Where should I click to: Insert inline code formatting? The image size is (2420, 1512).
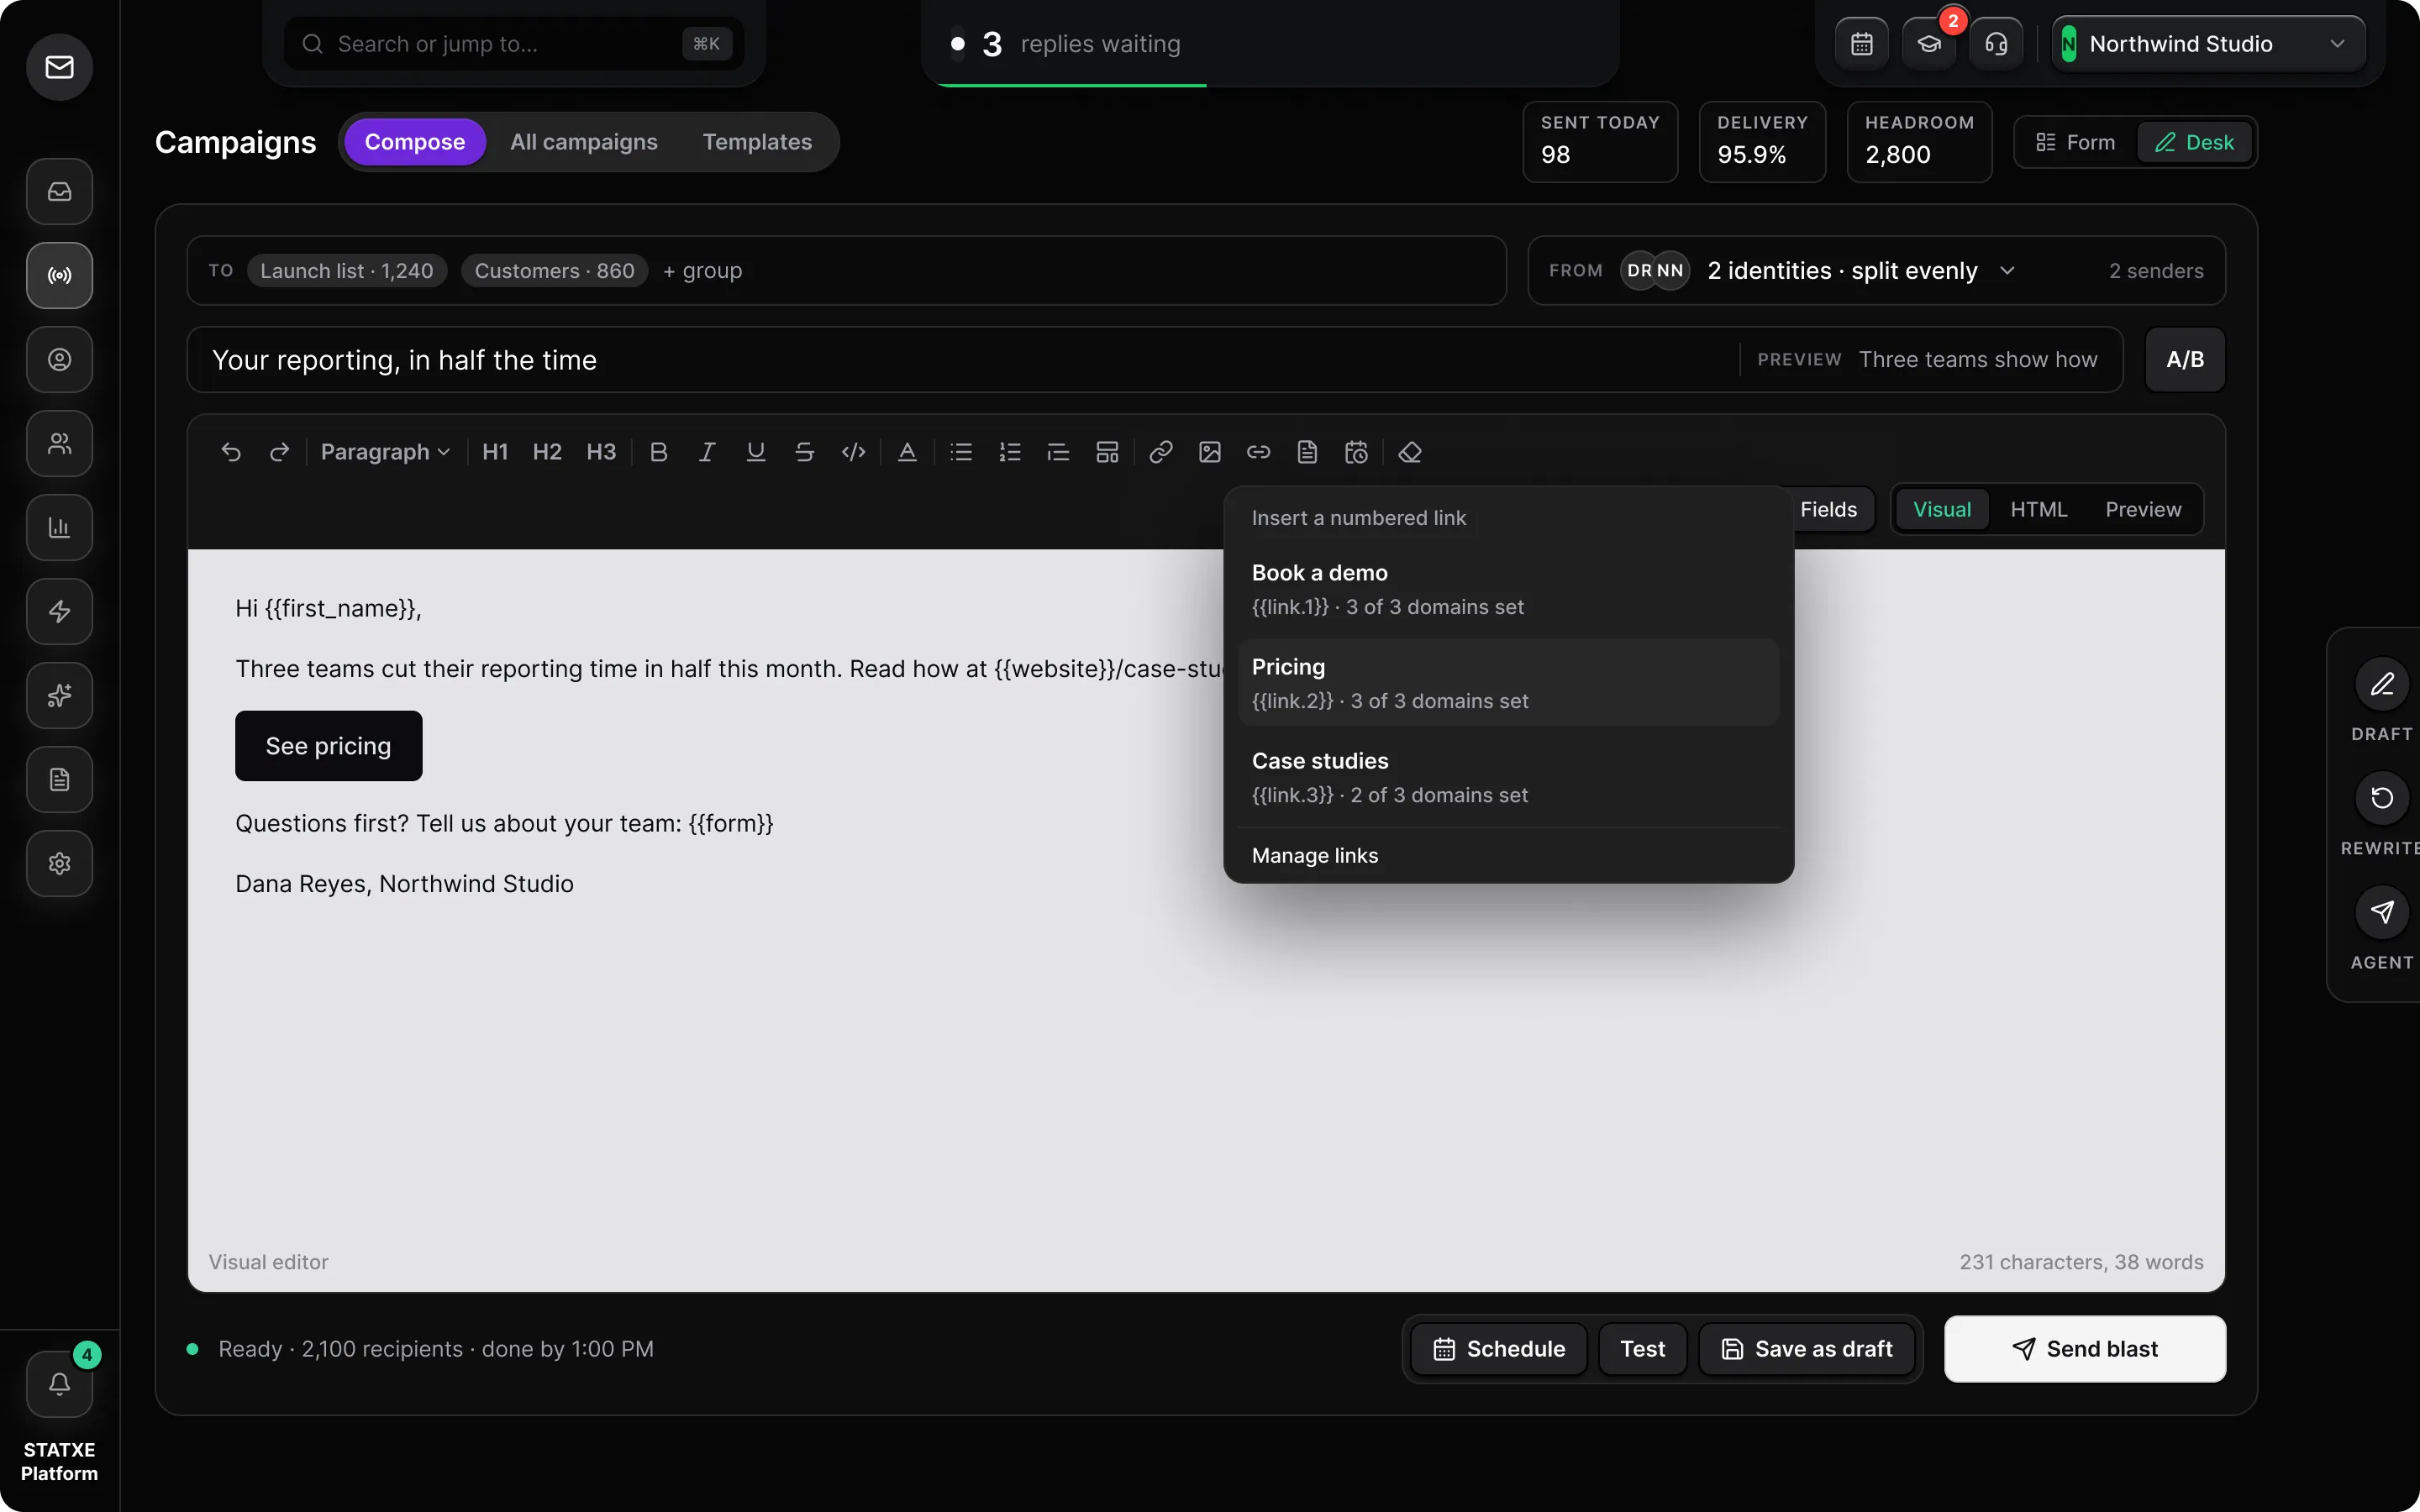[x=853, y=452]
